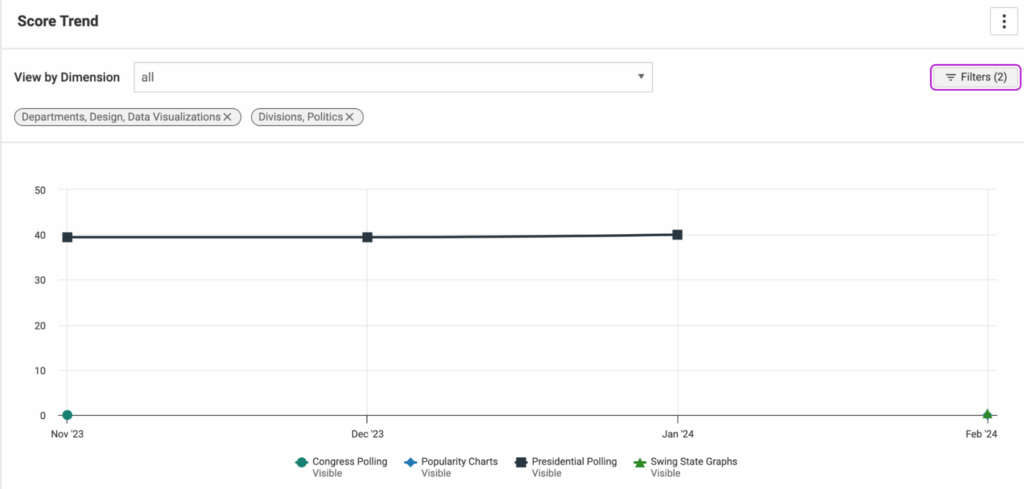Remove the Divisions, Politics filter chip
Image resolution: width=1024 pixels, height=489 pixels.
[x=350, y=117]
